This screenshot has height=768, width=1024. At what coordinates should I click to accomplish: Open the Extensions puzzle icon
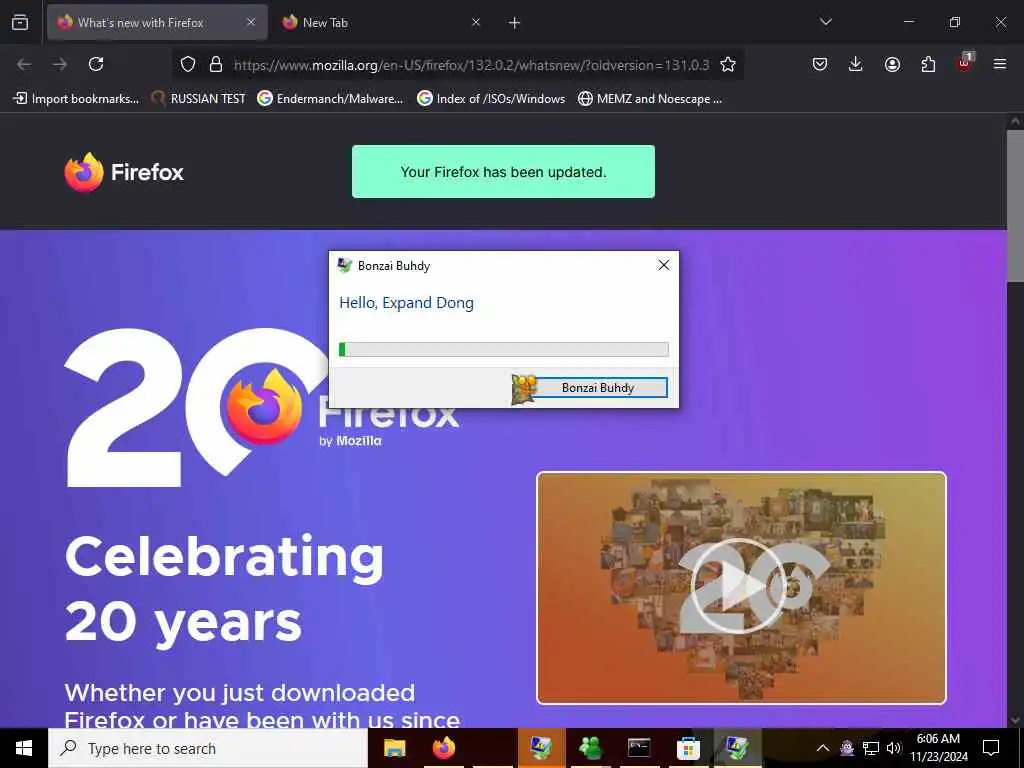coord(928,64)
